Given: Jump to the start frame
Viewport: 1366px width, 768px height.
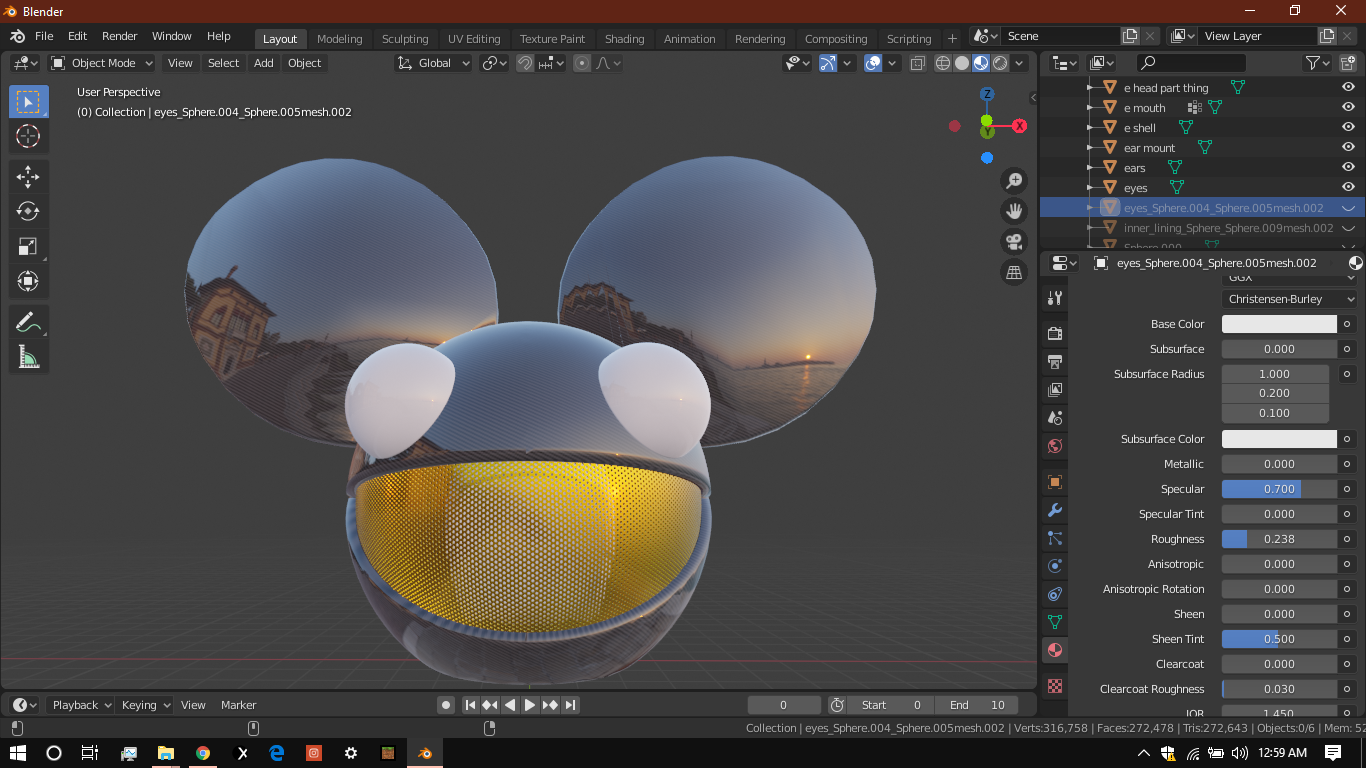Looking at the screenshot, I should click(x=470, y=705).
